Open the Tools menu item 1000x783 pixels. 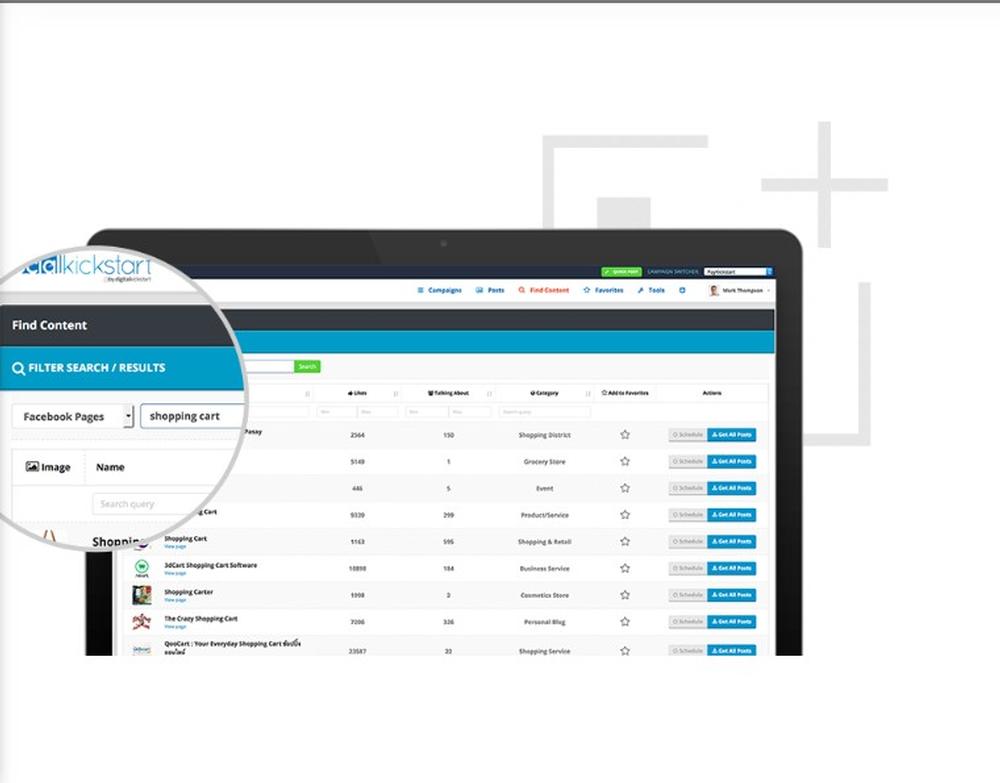click(x=651, y=290)
